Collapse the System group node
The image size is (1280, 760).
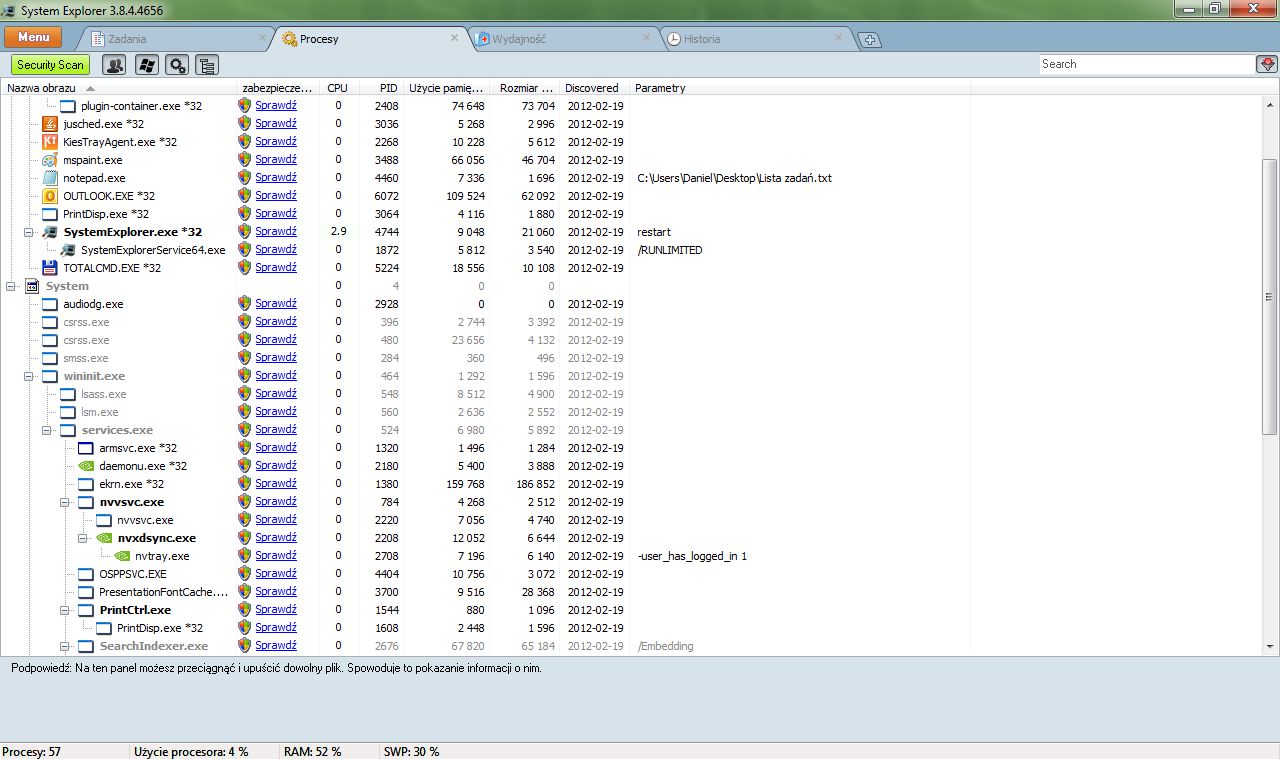pos(11,286)
